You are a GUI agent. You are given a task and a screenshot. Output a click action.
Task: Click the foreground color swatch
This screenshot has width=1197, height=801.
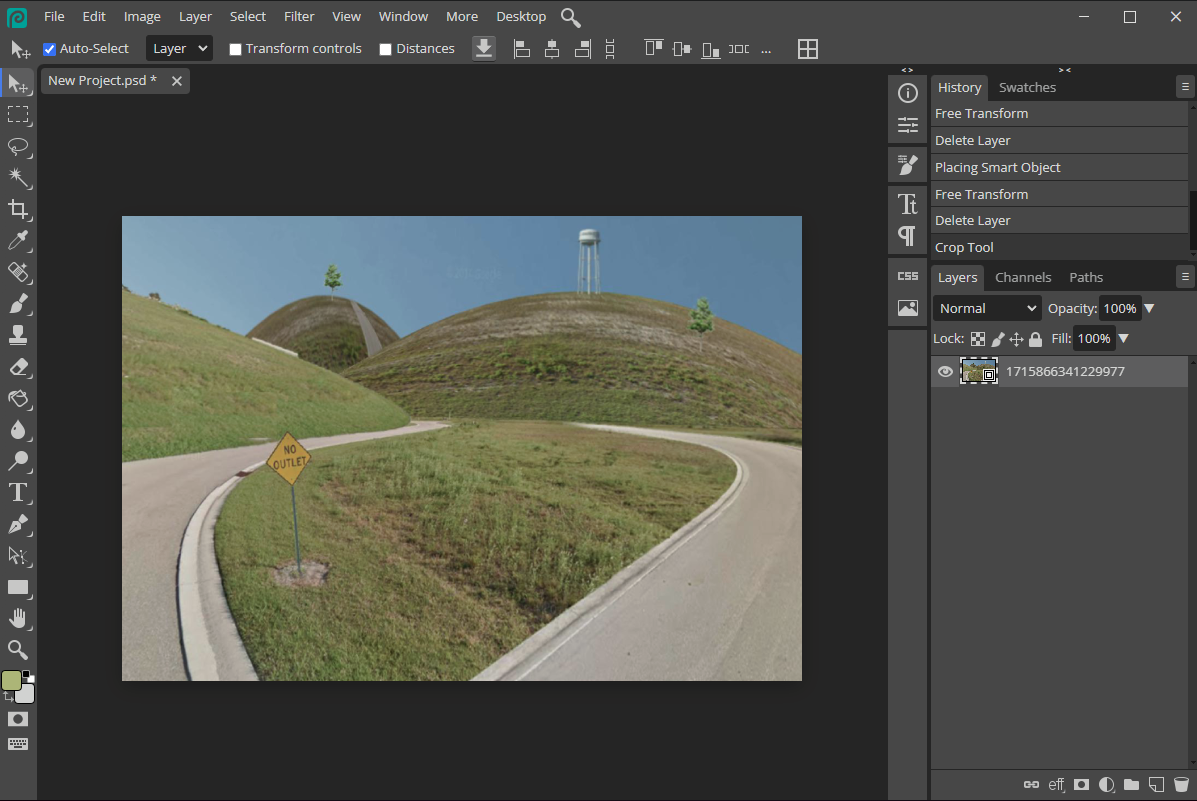(11, 680)
